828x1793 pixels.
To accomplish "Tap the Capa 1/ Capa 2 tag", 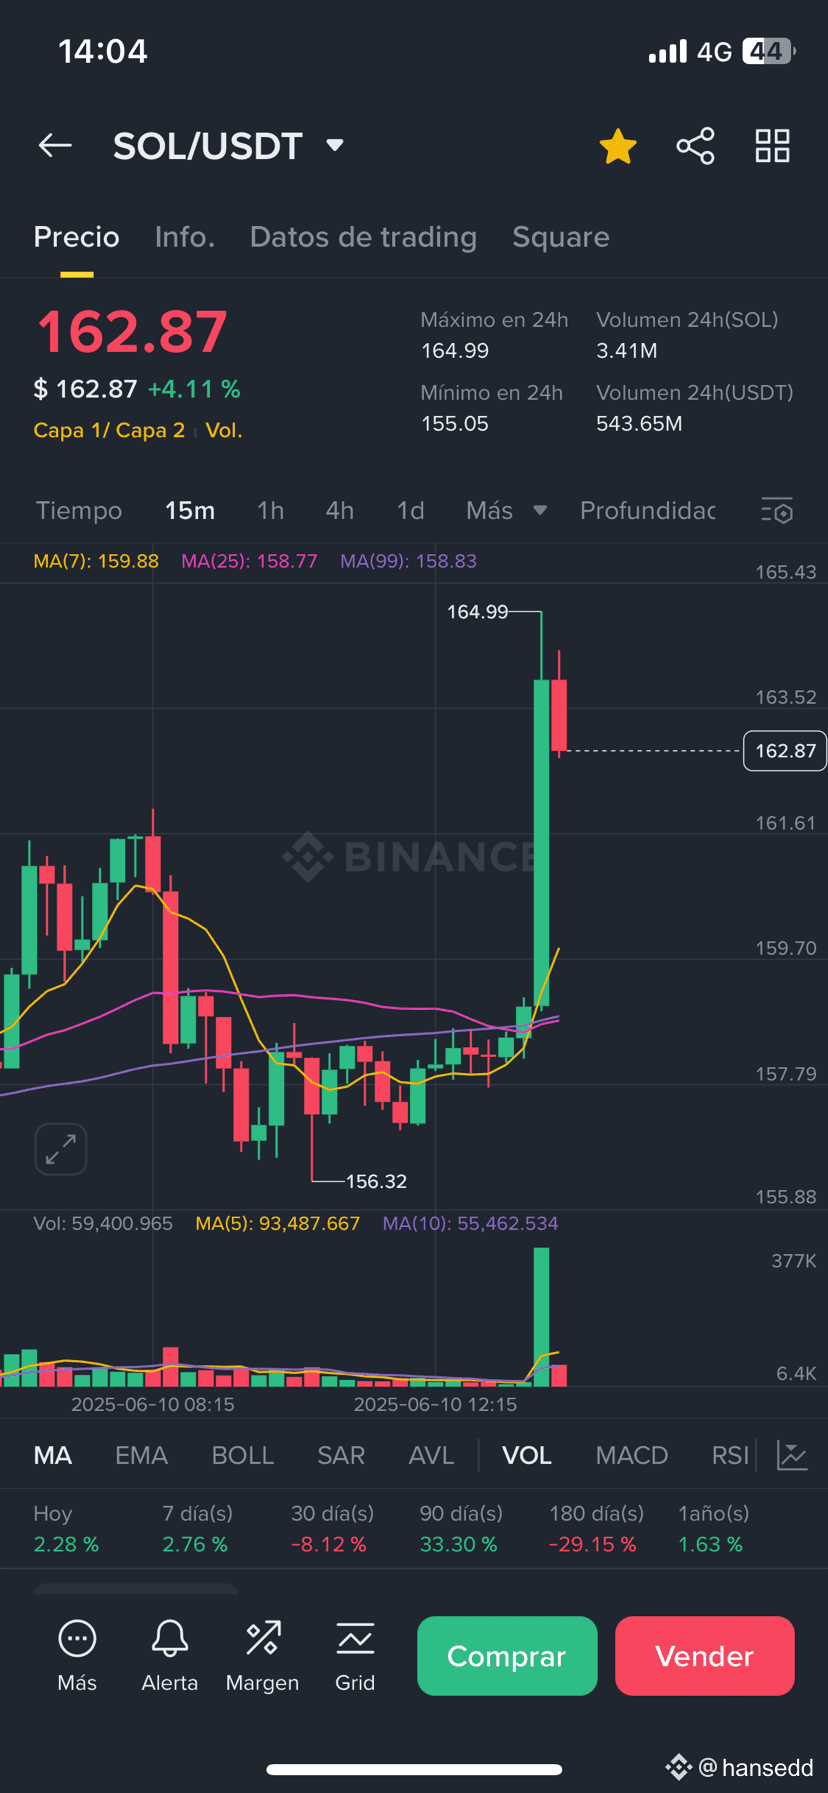I will 109,431.
